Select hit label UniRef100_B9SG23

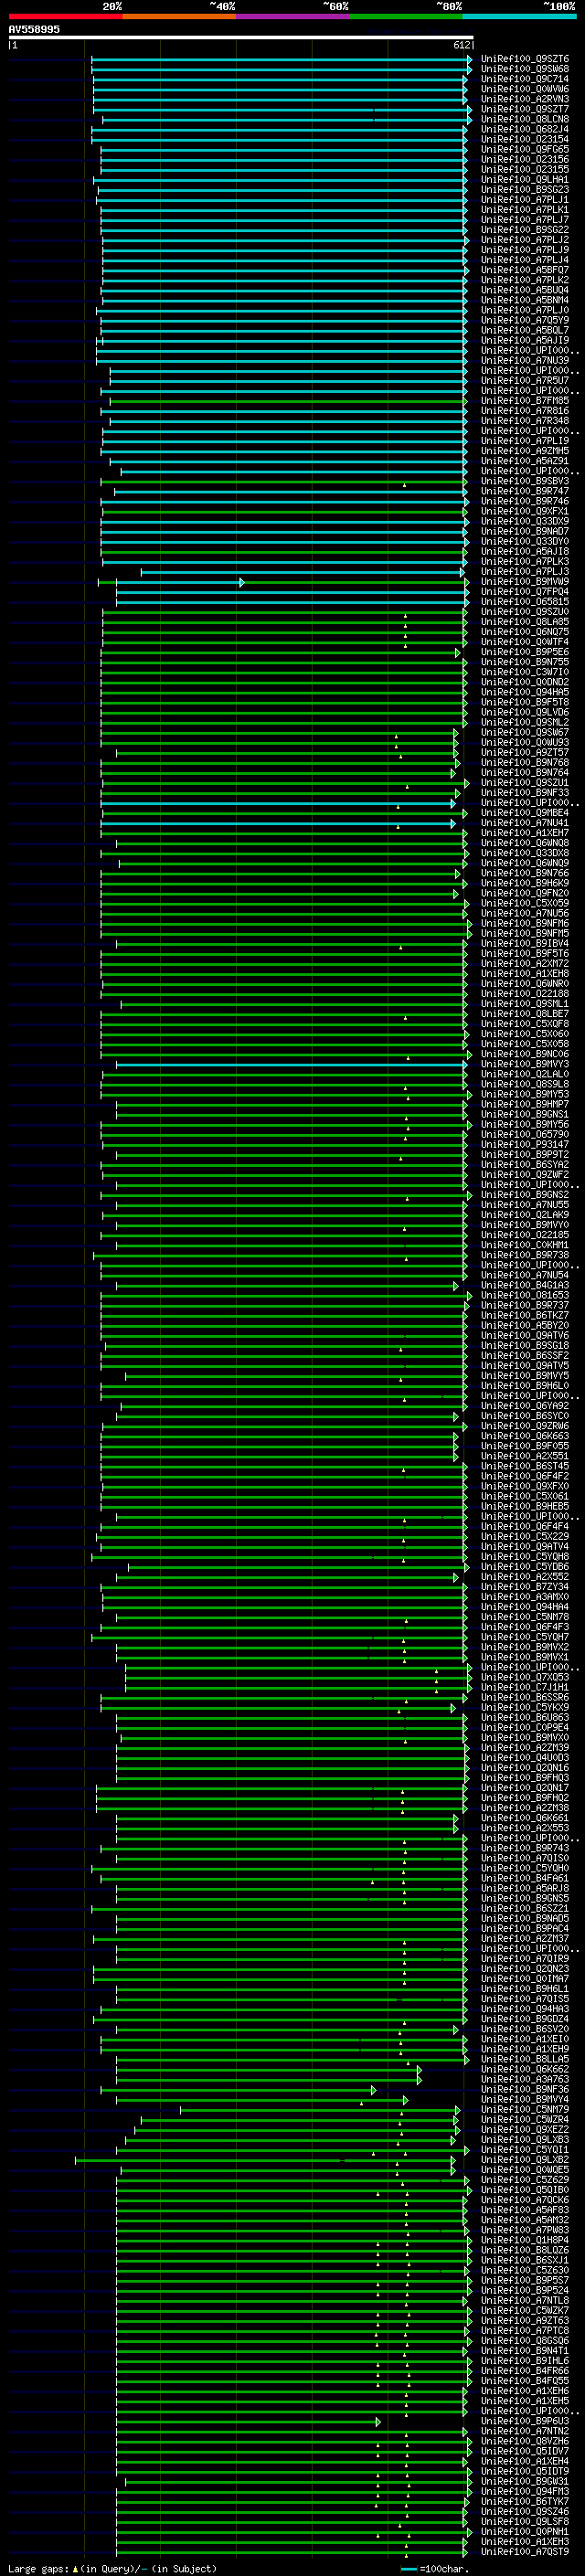525,189
